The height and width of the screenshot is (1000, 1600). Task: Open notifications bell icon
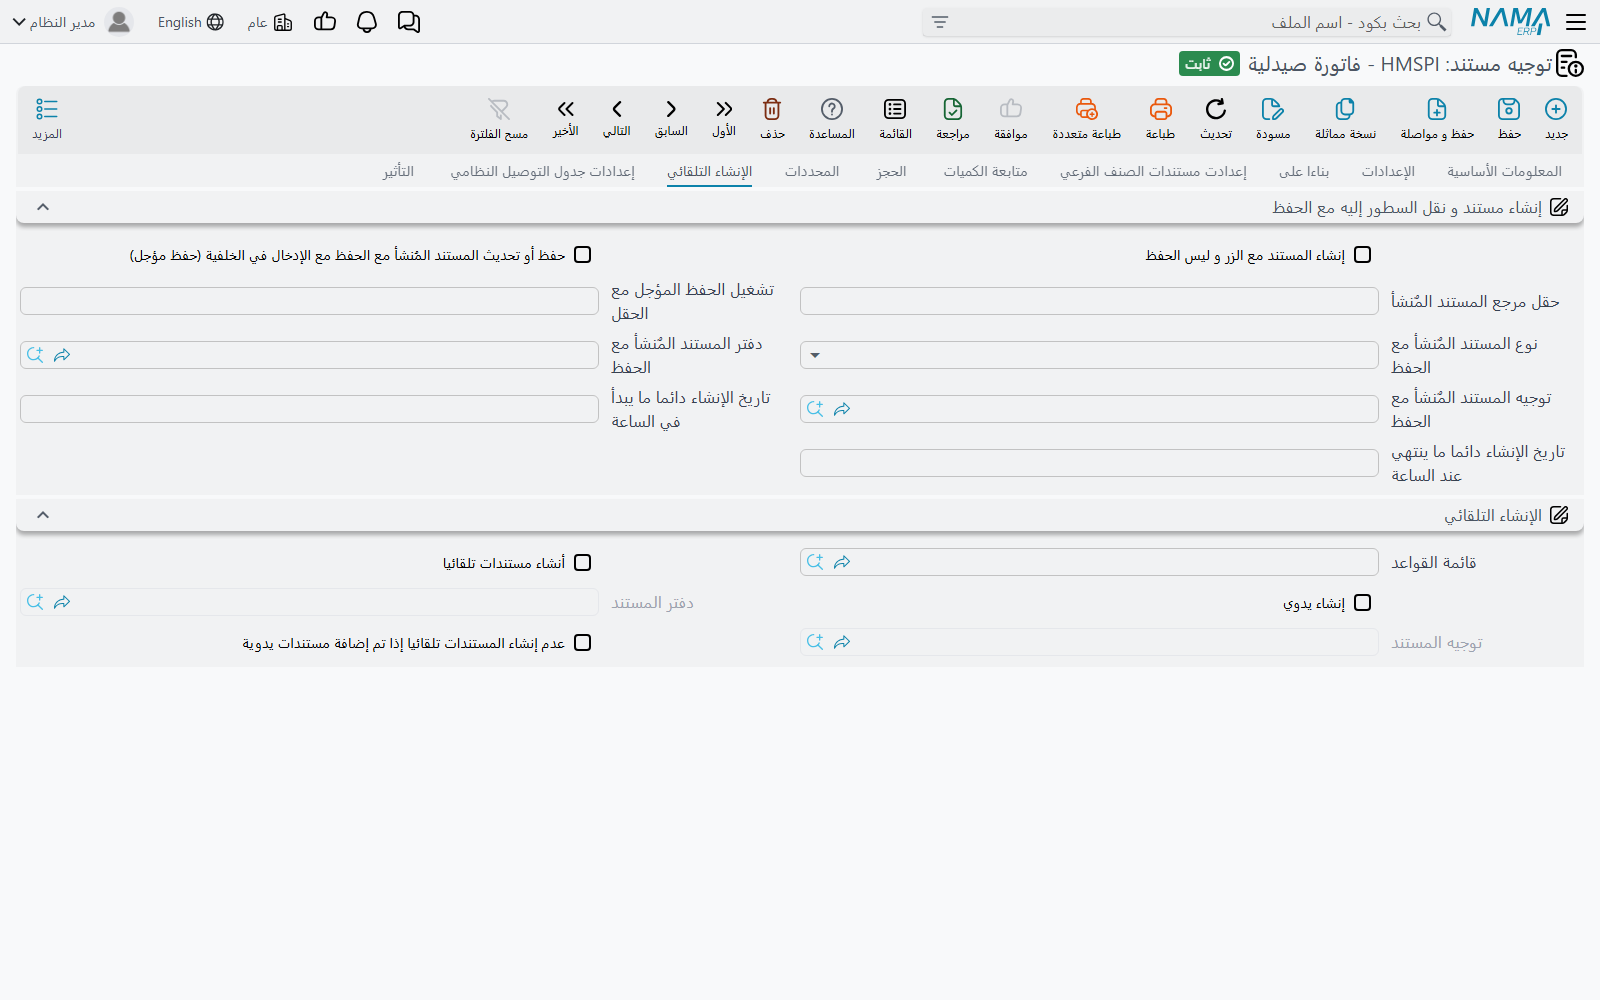tap(367, 22)
